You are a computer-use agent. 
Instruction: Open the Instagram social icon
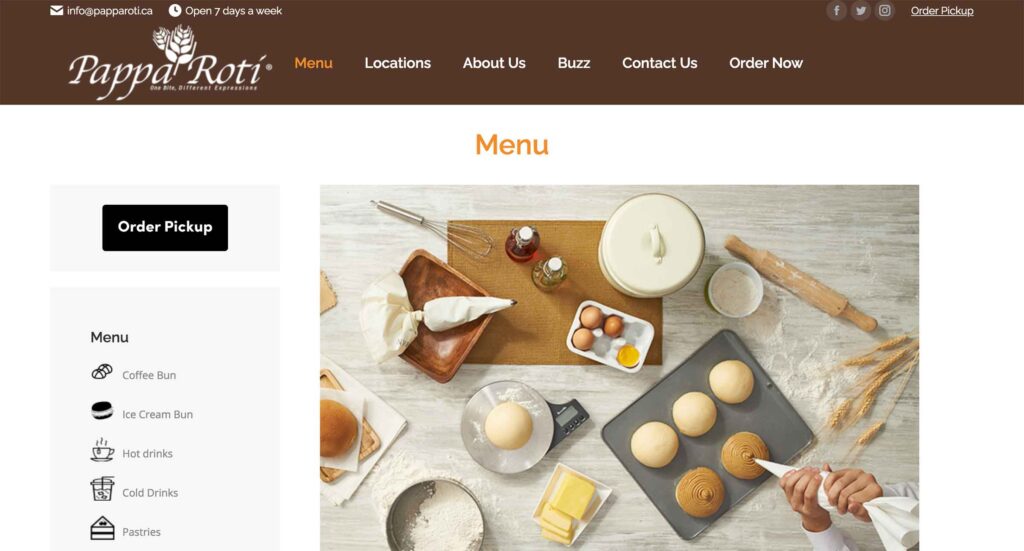[884, 10]
